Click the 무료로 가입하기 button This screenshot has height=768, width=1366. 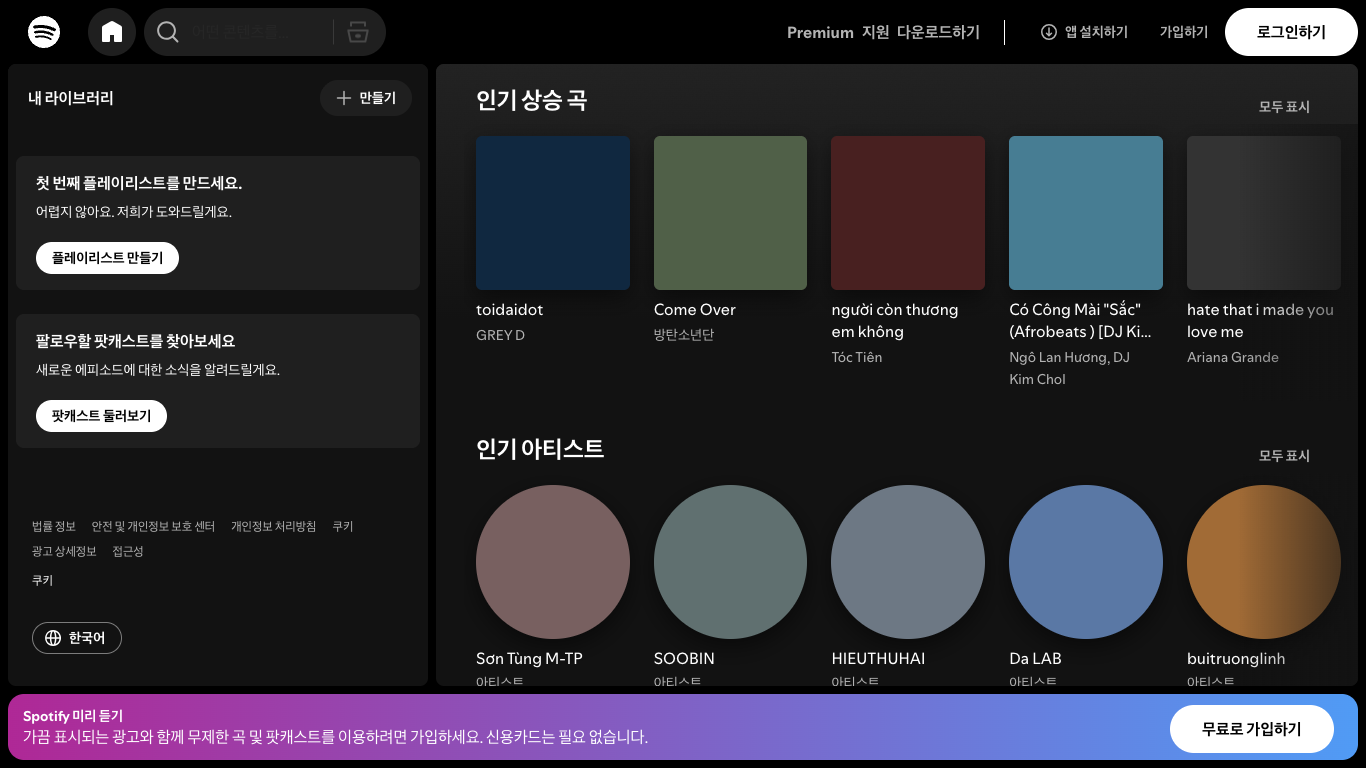pos(1252,729)
